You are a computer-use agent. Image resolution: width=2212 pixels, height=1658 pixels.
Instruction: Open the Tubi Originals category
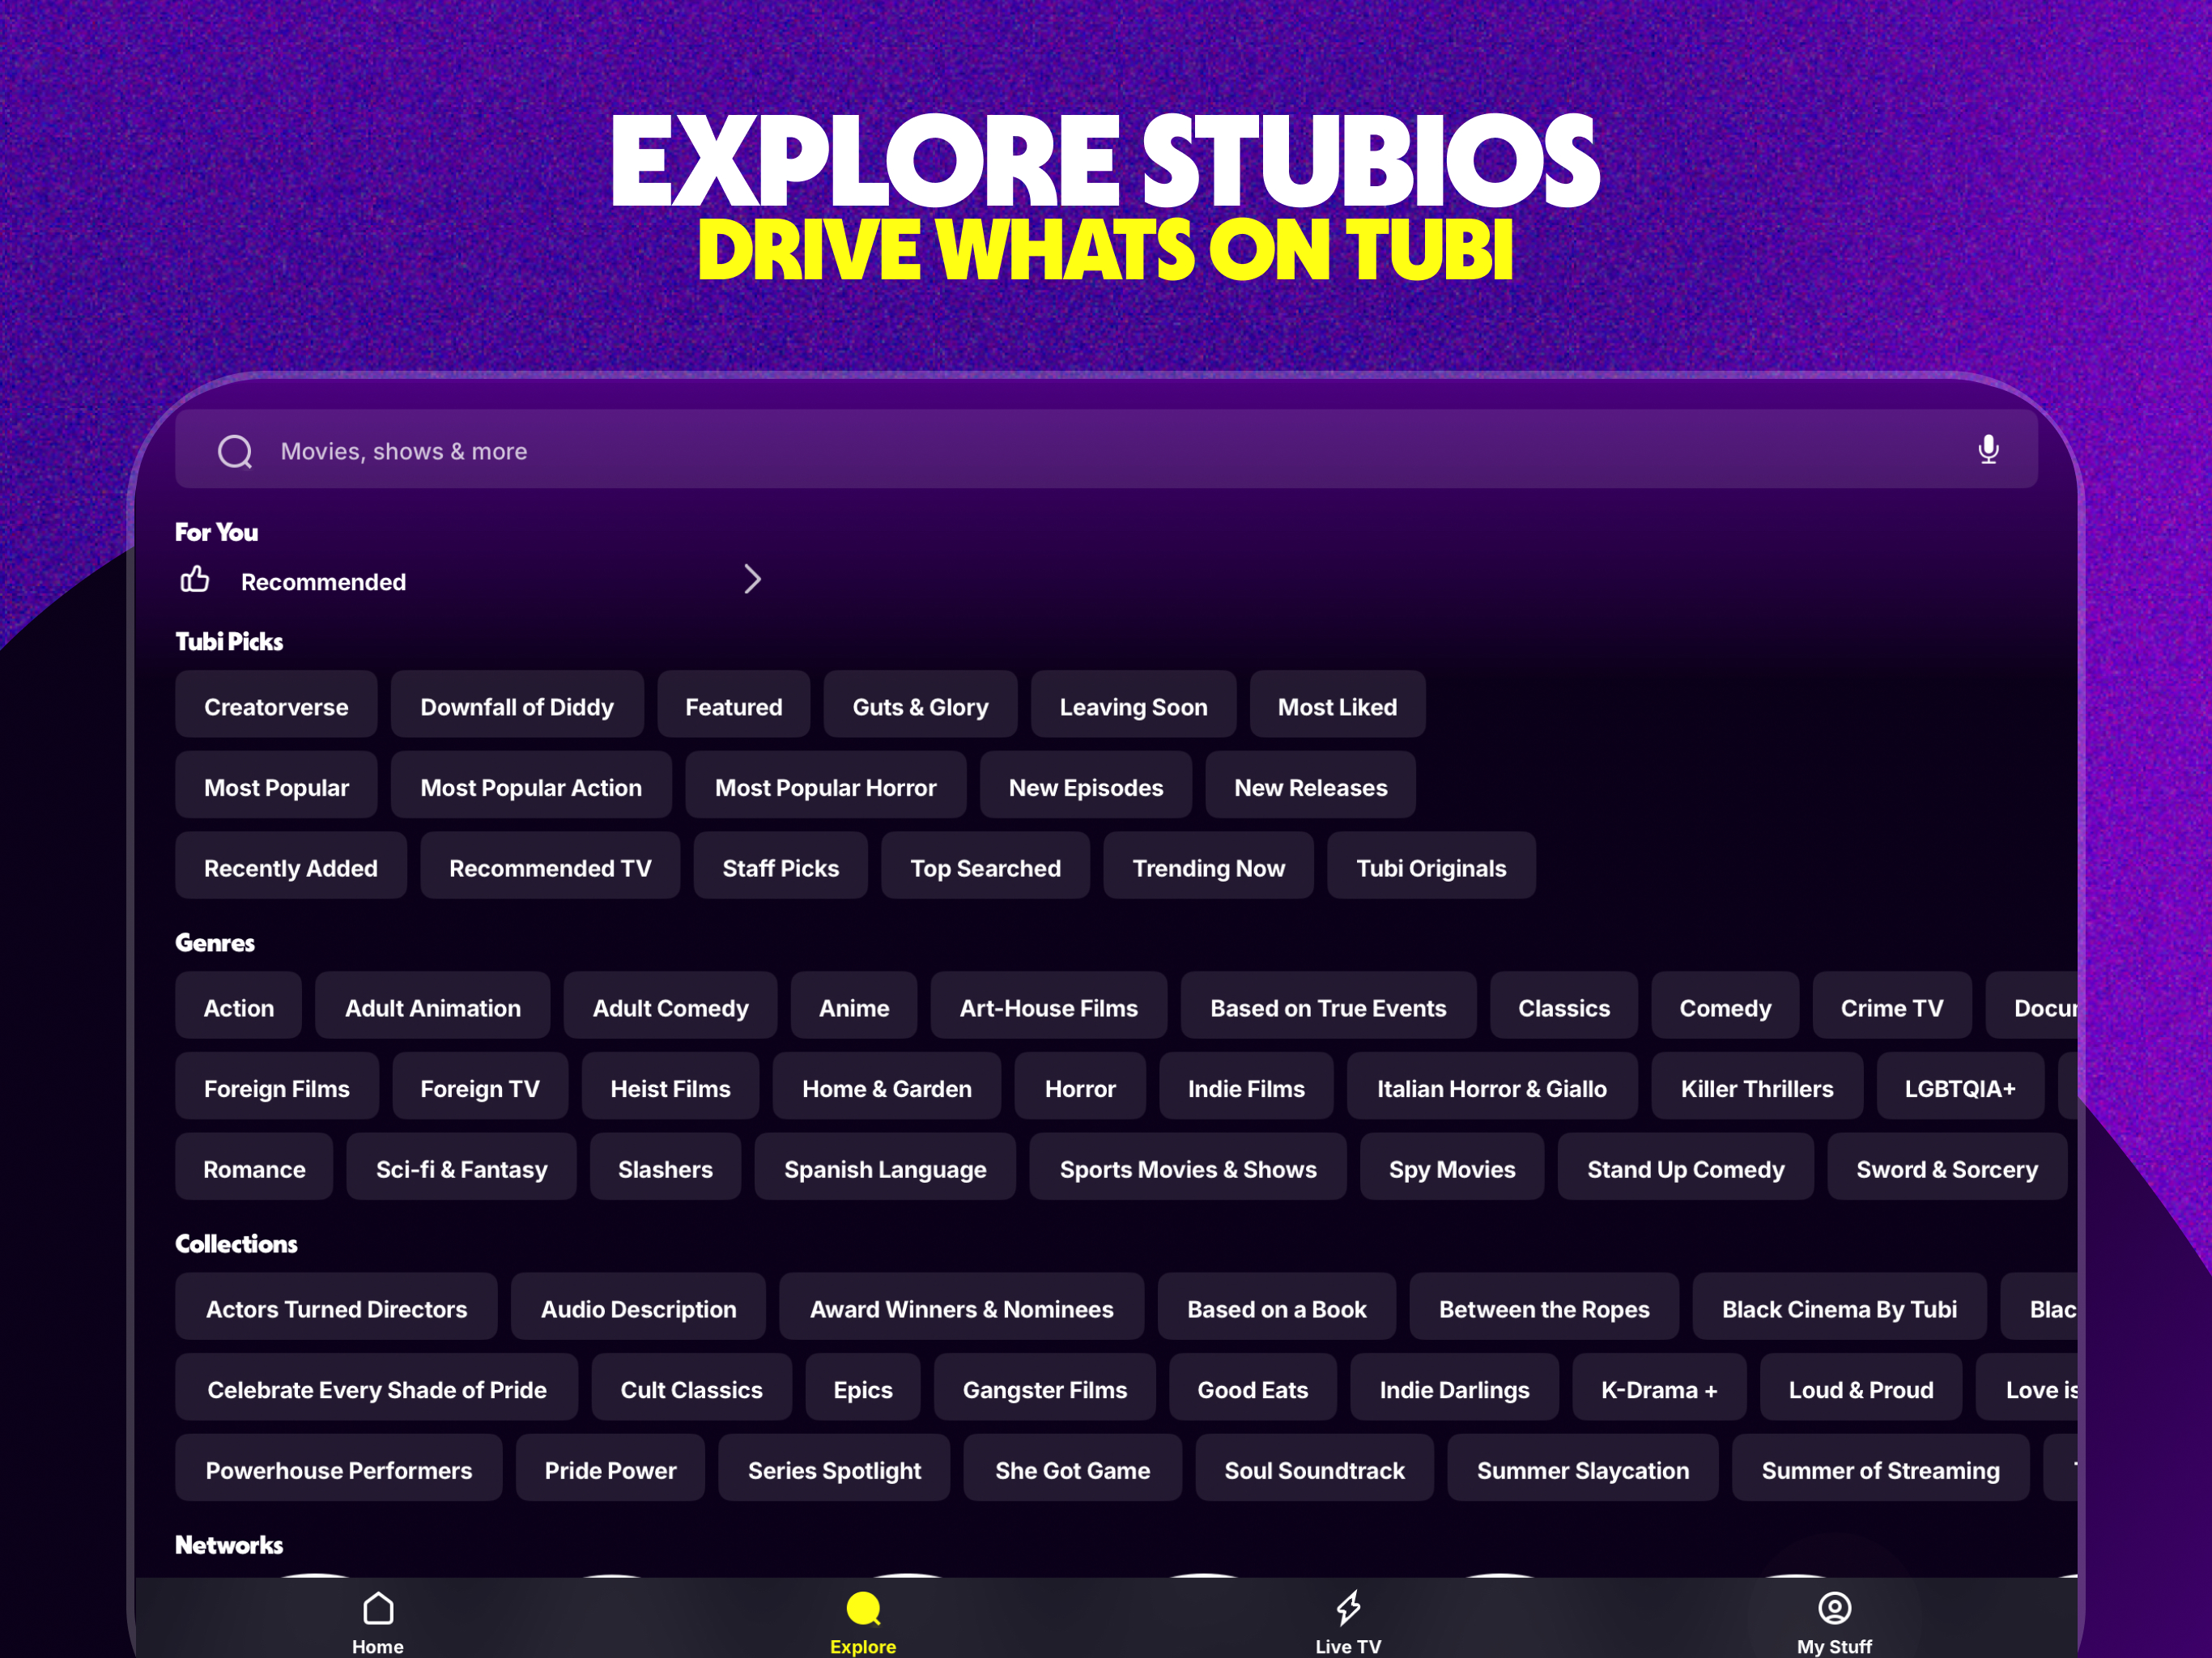point(1431,867)
